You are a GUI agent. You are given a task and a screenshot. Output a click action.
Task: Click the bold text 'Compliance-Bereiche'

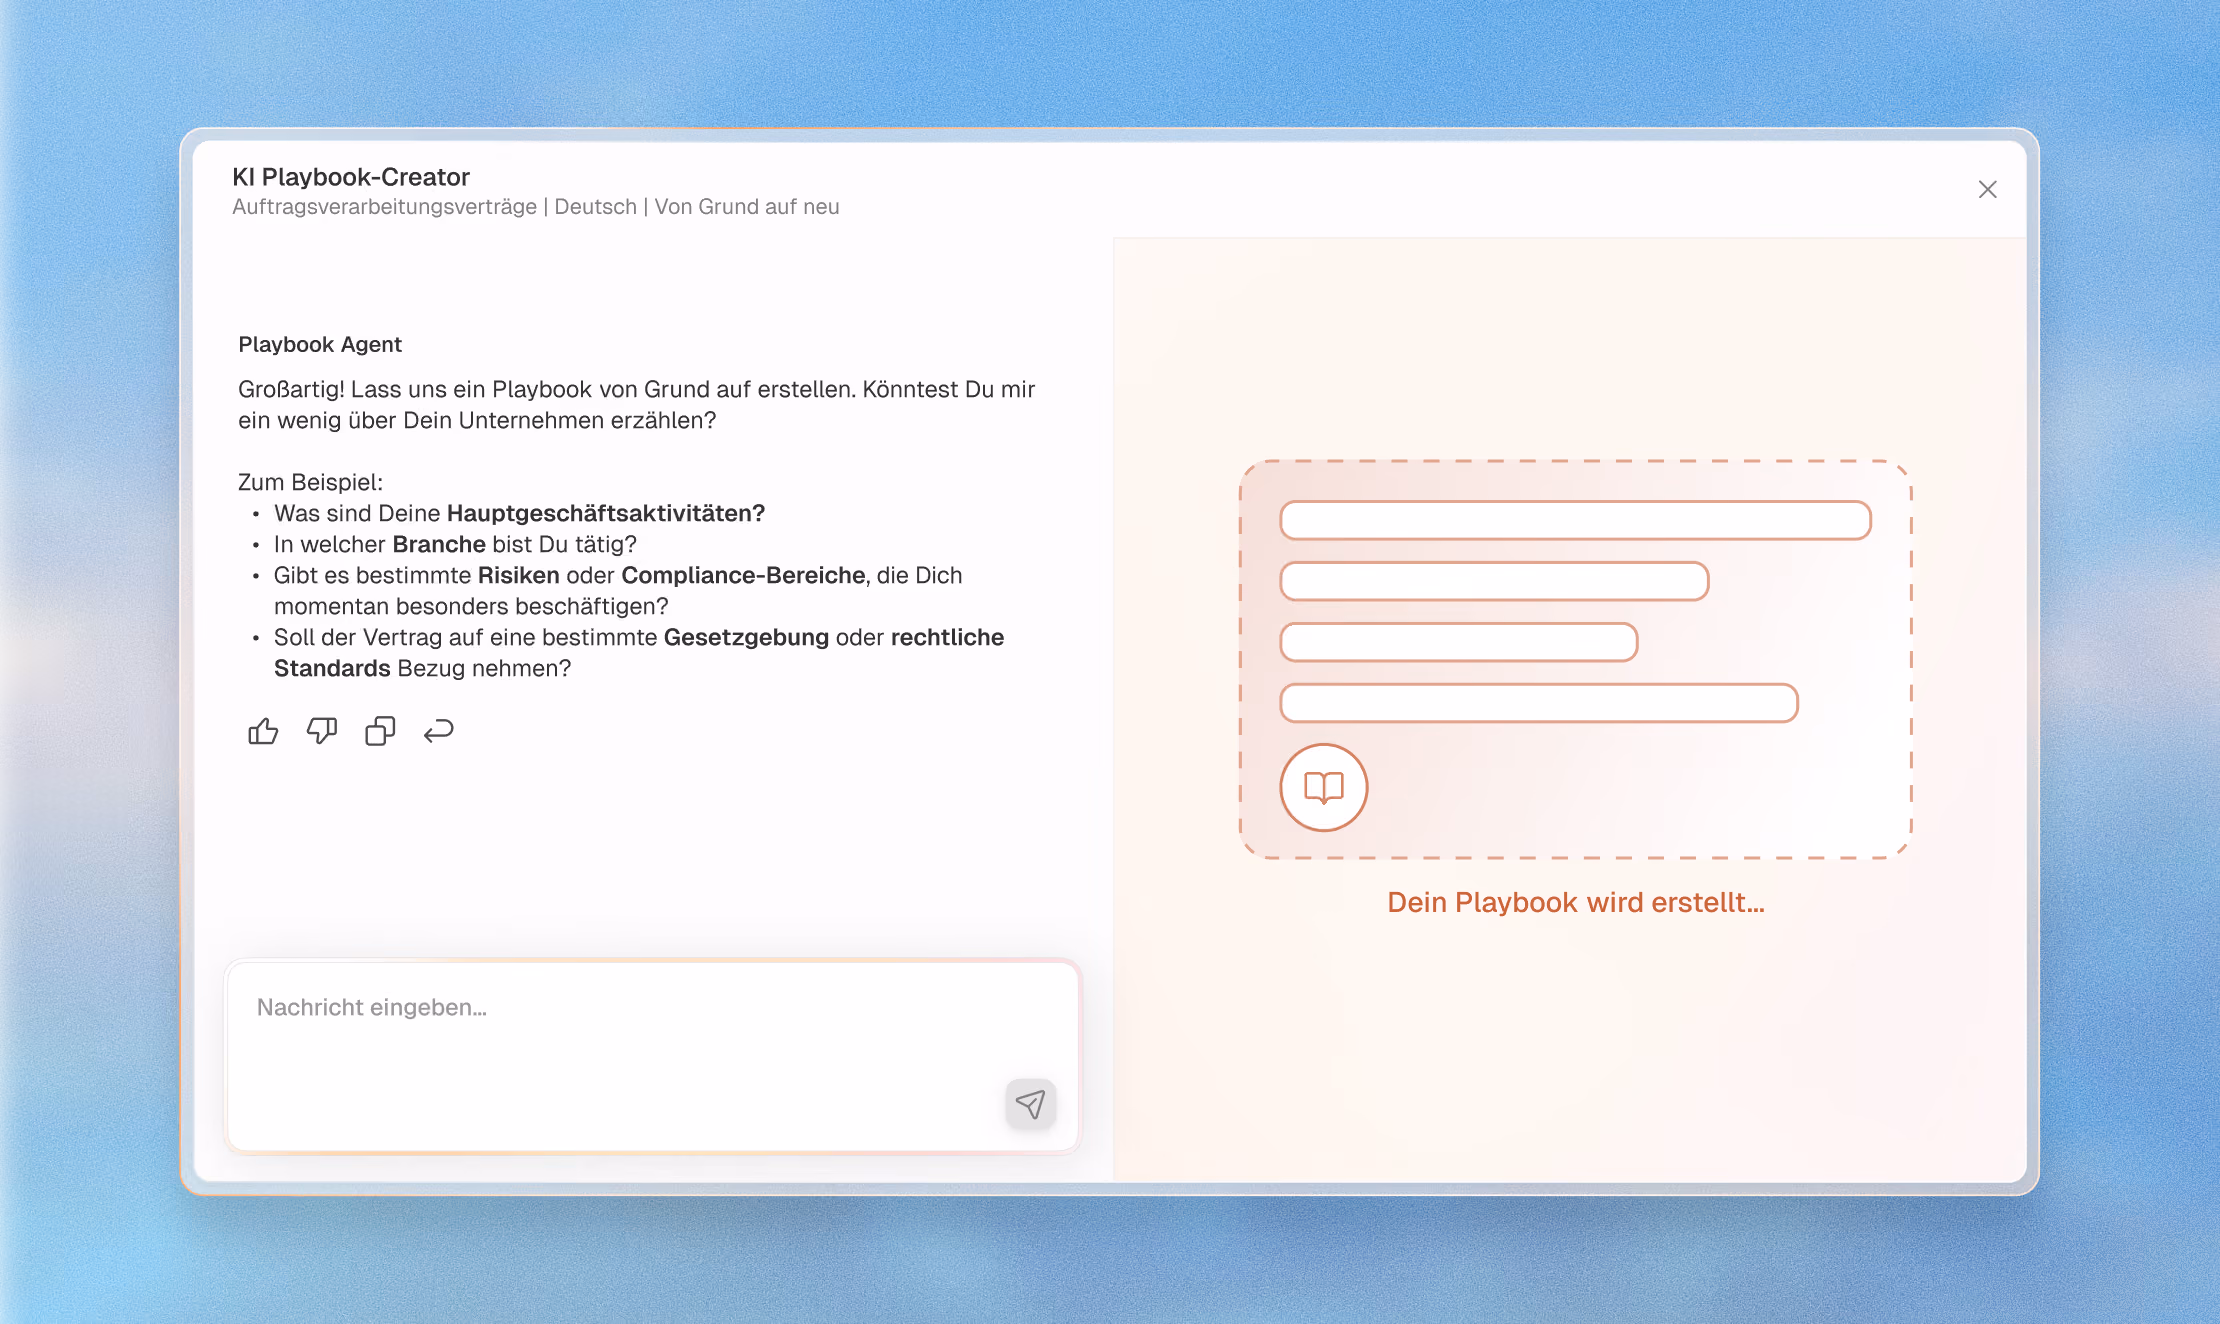[x=743, y=575]
